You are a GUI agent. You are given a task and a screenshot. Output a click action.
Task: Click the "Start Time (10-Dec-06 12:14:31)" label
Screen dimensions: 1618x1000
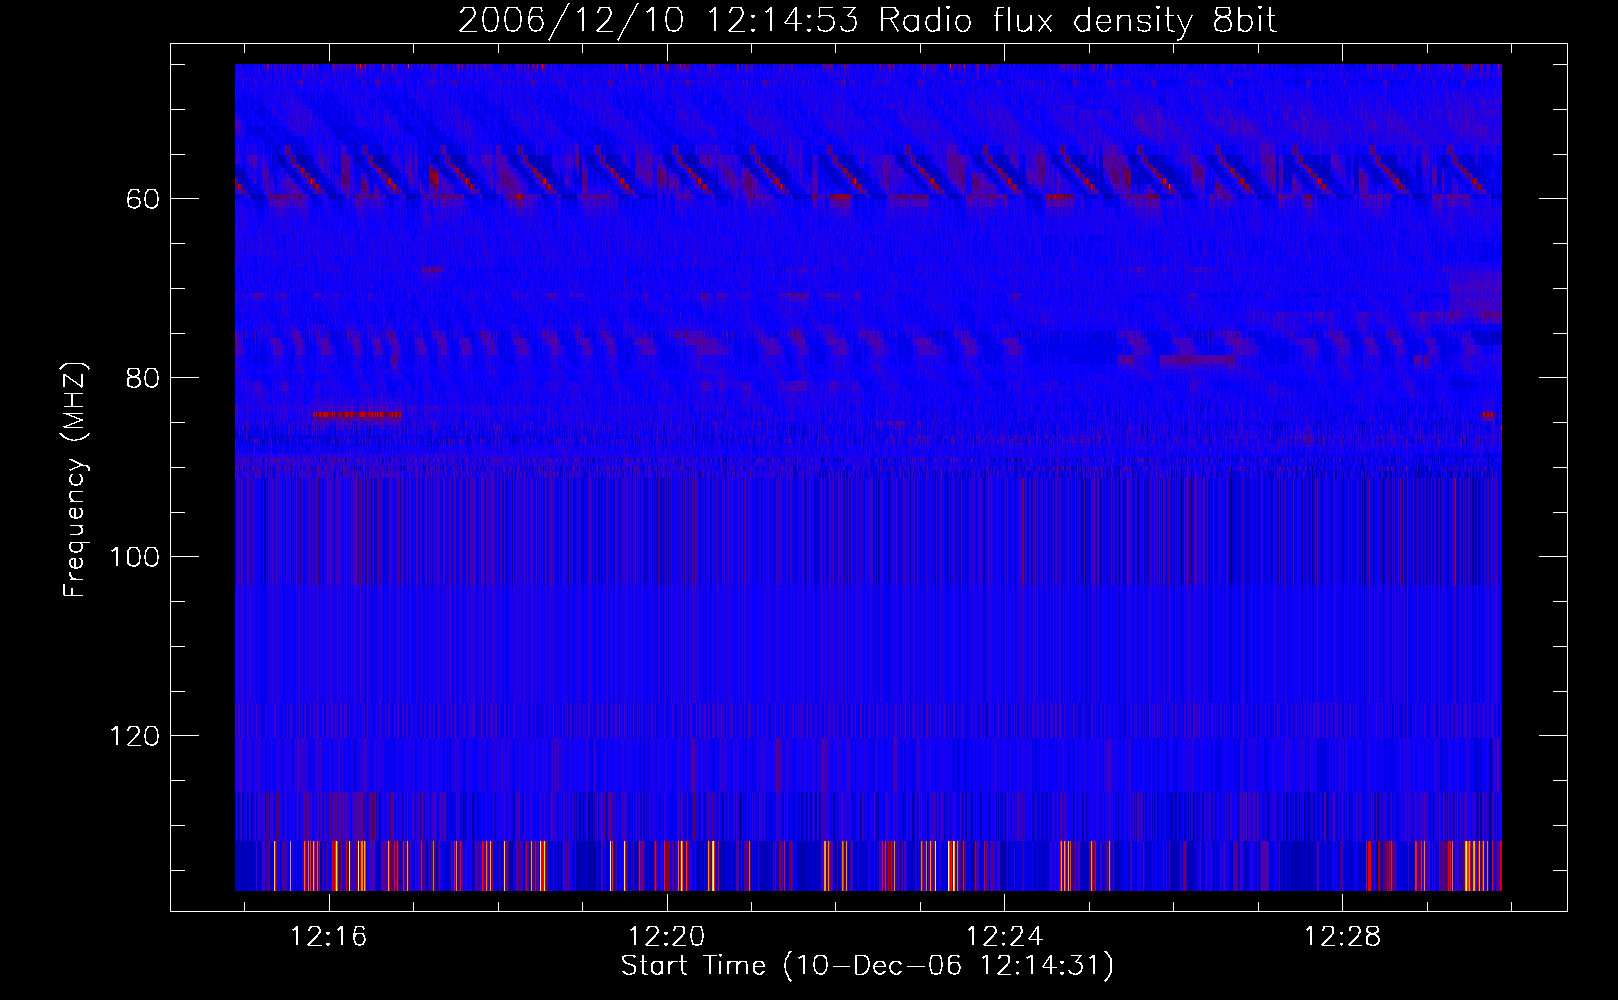coord(867,966)
